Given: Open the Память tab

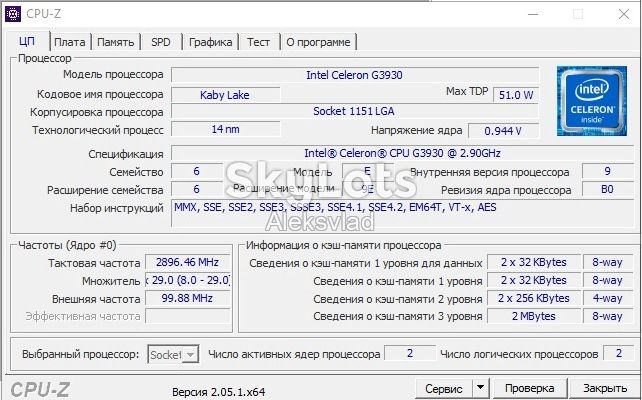Looking at the screenshot, I should [115, 42].
